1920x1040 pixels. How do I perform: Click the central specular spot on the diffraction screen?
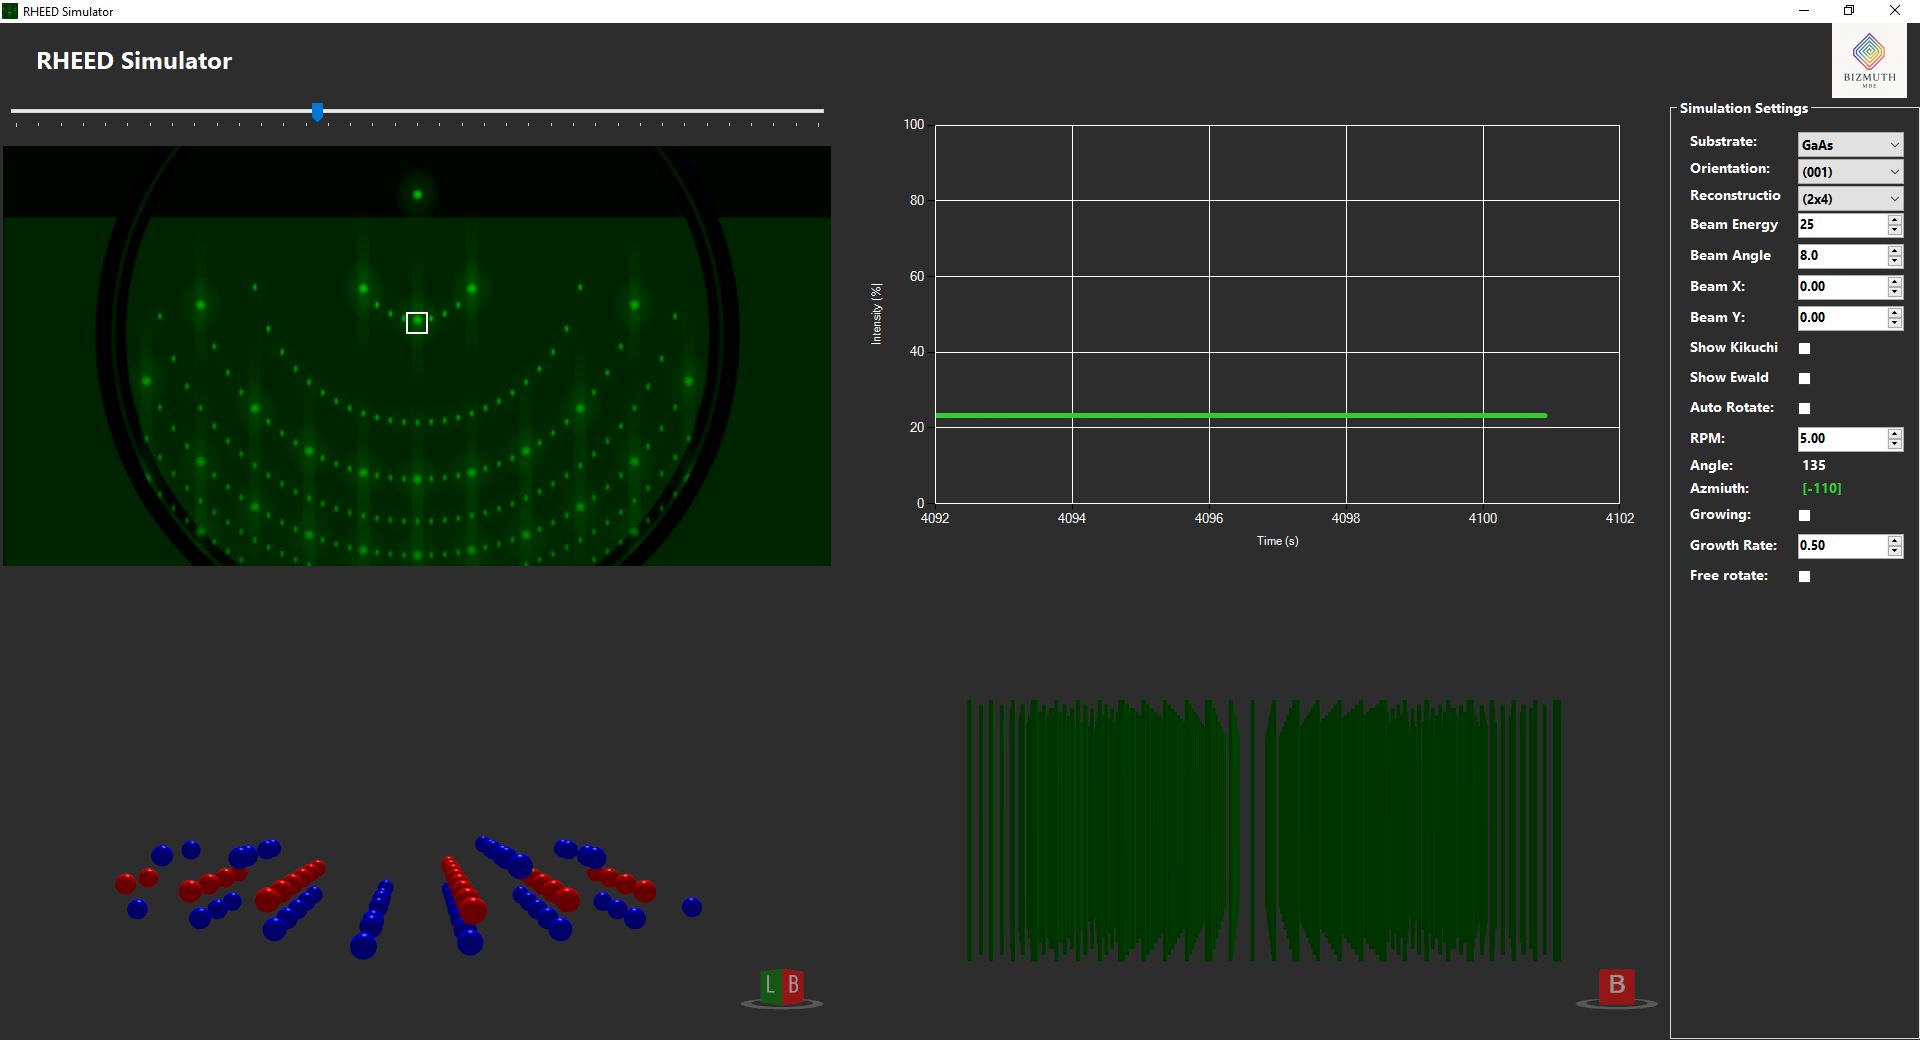[418, 193]
